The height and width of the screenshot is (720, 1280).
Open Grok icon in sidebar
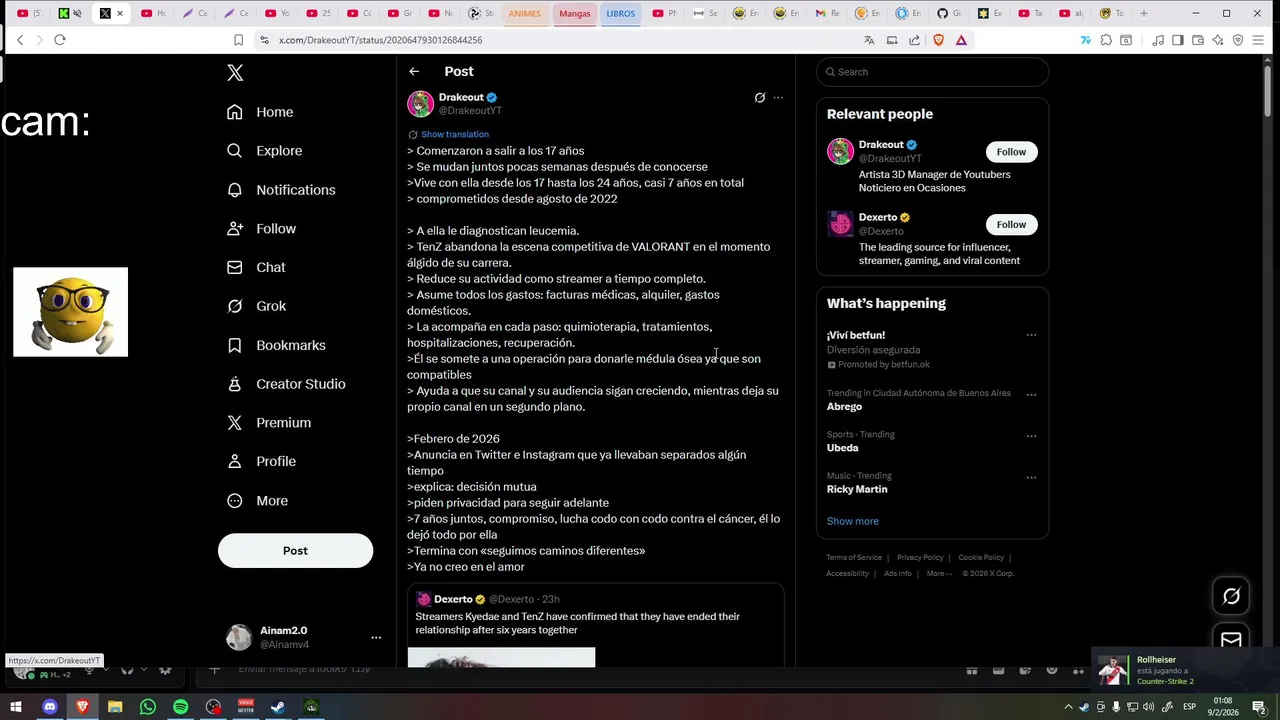[x=234, y=306]
